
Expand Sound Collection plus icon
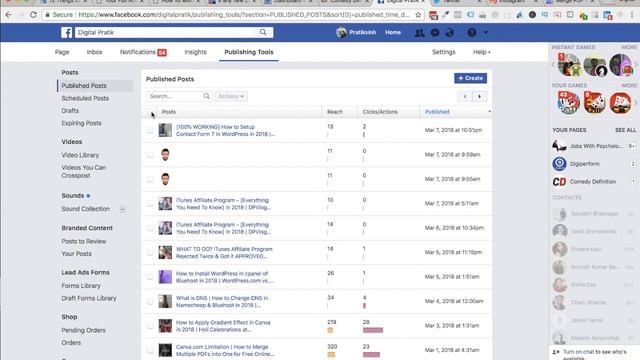click(122, 209)
